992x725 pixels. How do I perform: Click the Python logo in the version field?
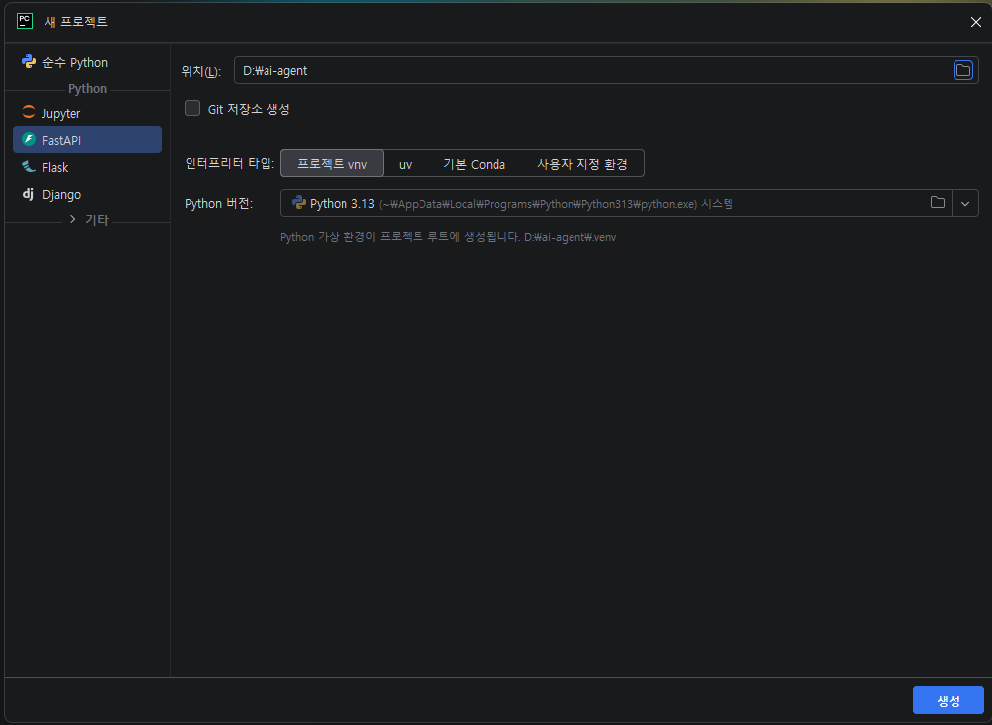pos(298,203)
